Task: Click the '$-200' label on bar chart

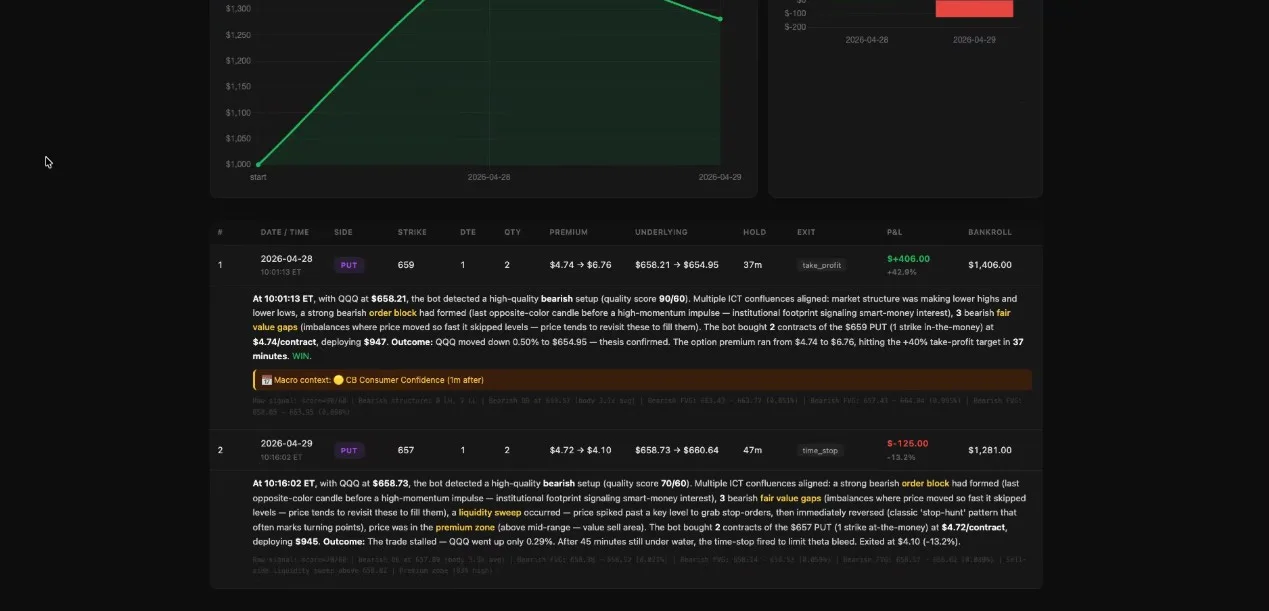Action: [x=795, y=27]
